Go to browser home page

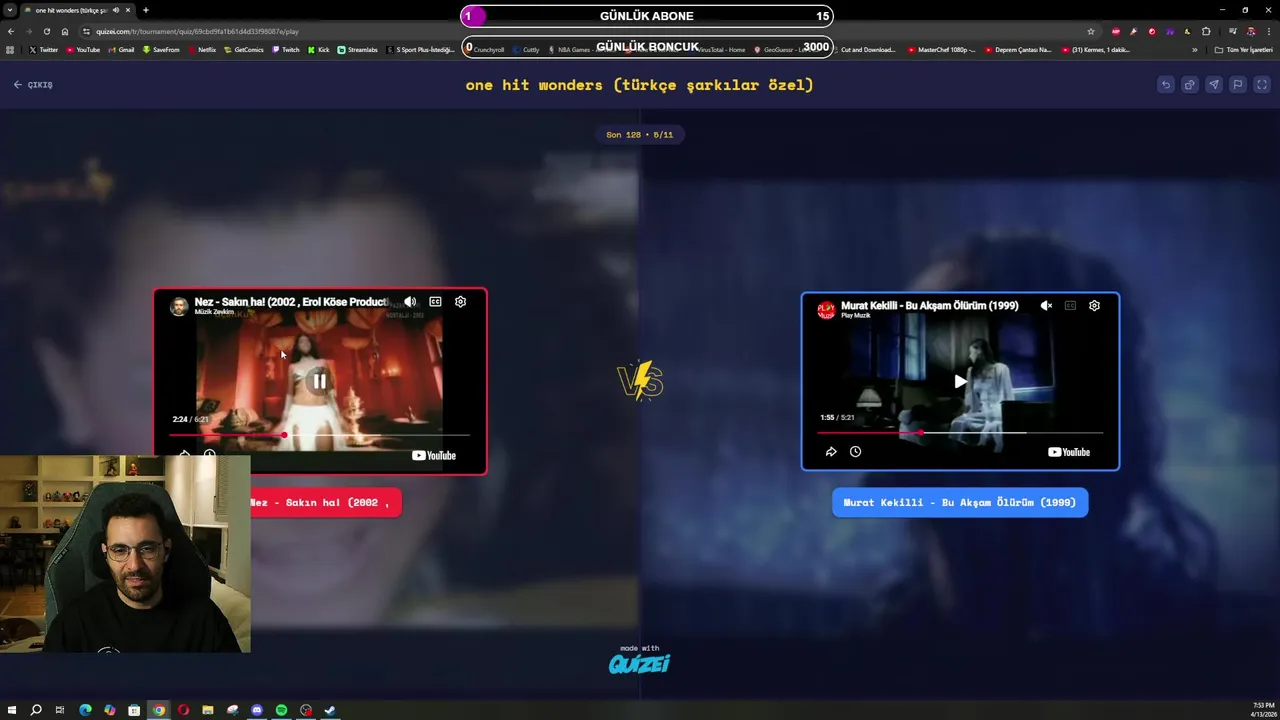coord(65,31)
